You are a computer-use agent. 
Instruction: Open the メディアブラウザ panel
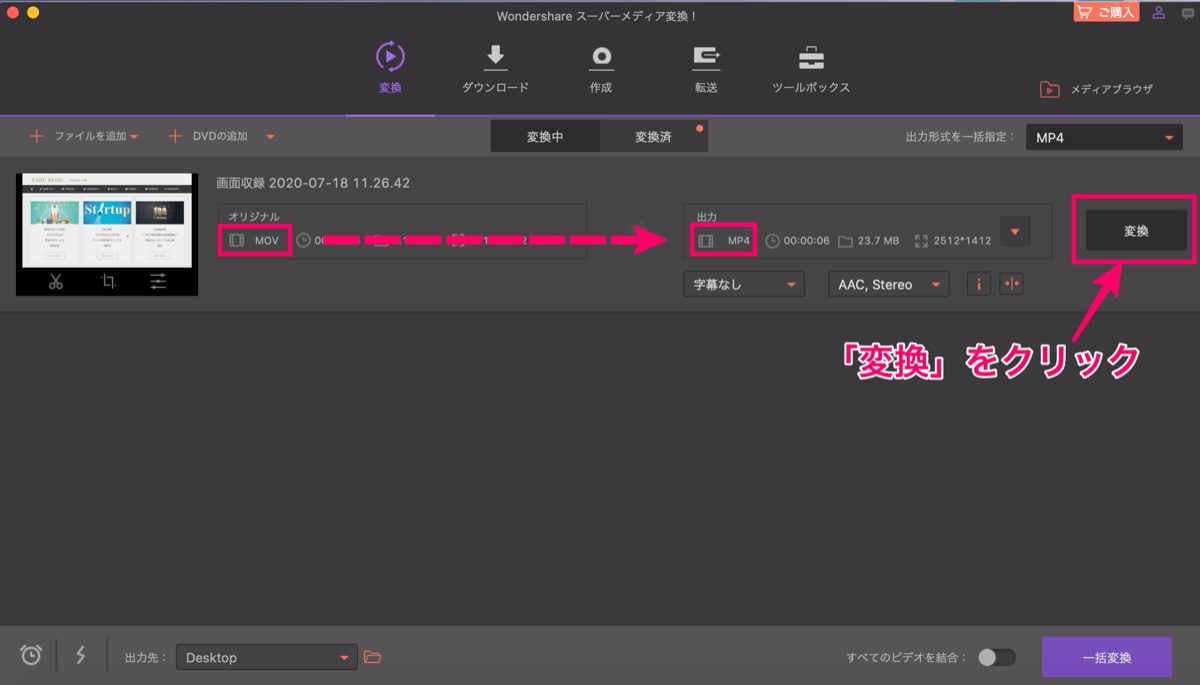point(1097,89)
